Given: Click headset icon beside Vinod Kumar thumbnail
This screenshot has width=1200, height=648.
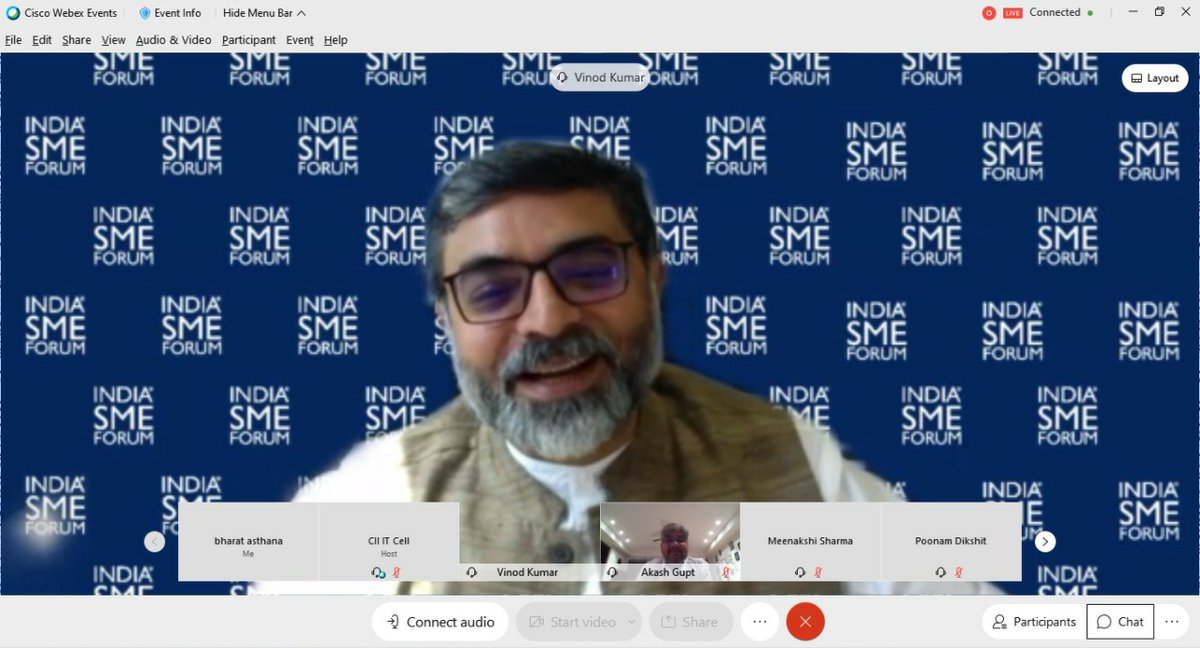Looking at the screenshot, I should 471,572.
